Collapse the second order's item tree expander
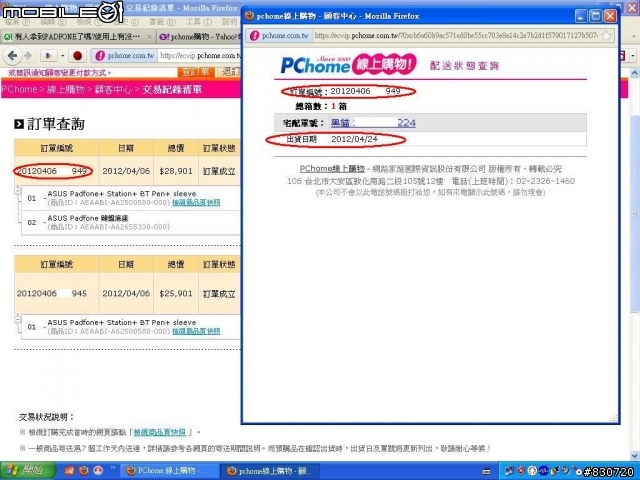640x480 pixels. coord(18,319)
